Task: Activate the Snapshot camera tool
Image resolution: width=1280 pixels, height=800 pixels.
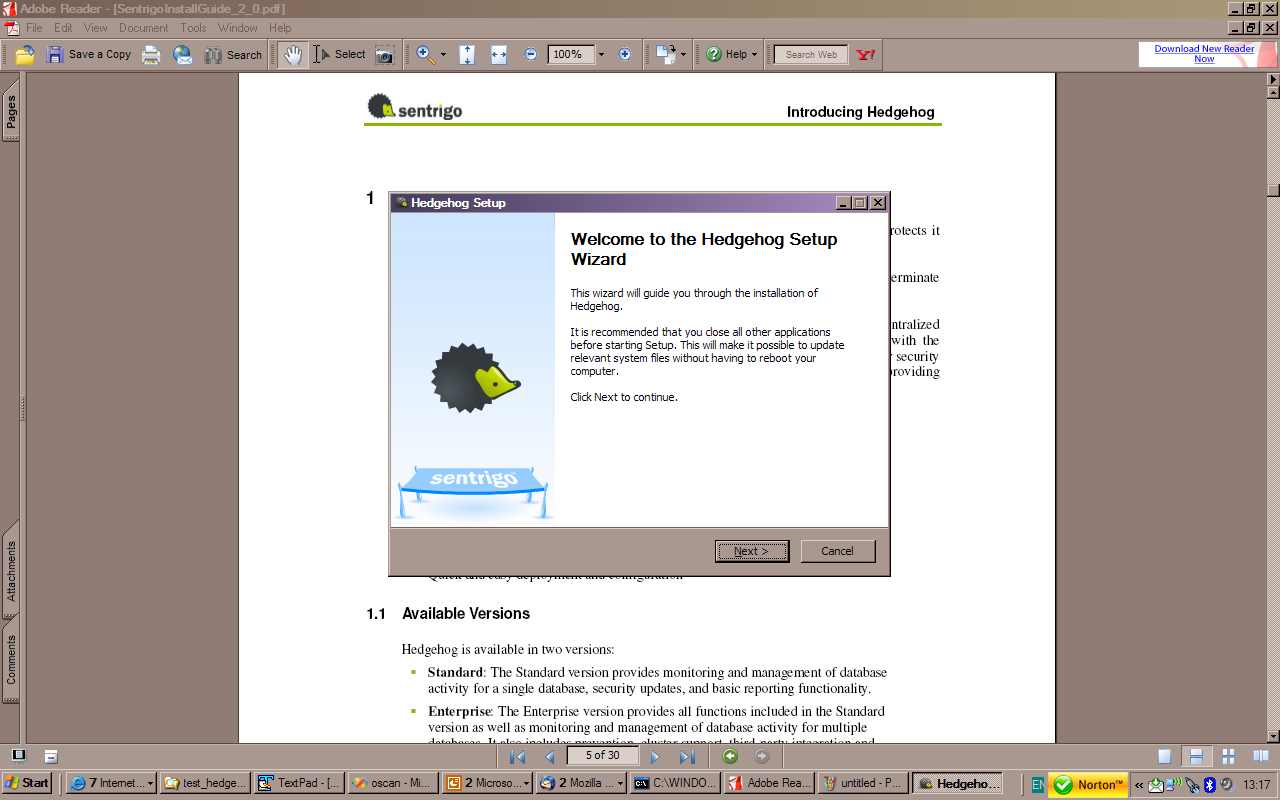Action: click(x=385, y=55)
